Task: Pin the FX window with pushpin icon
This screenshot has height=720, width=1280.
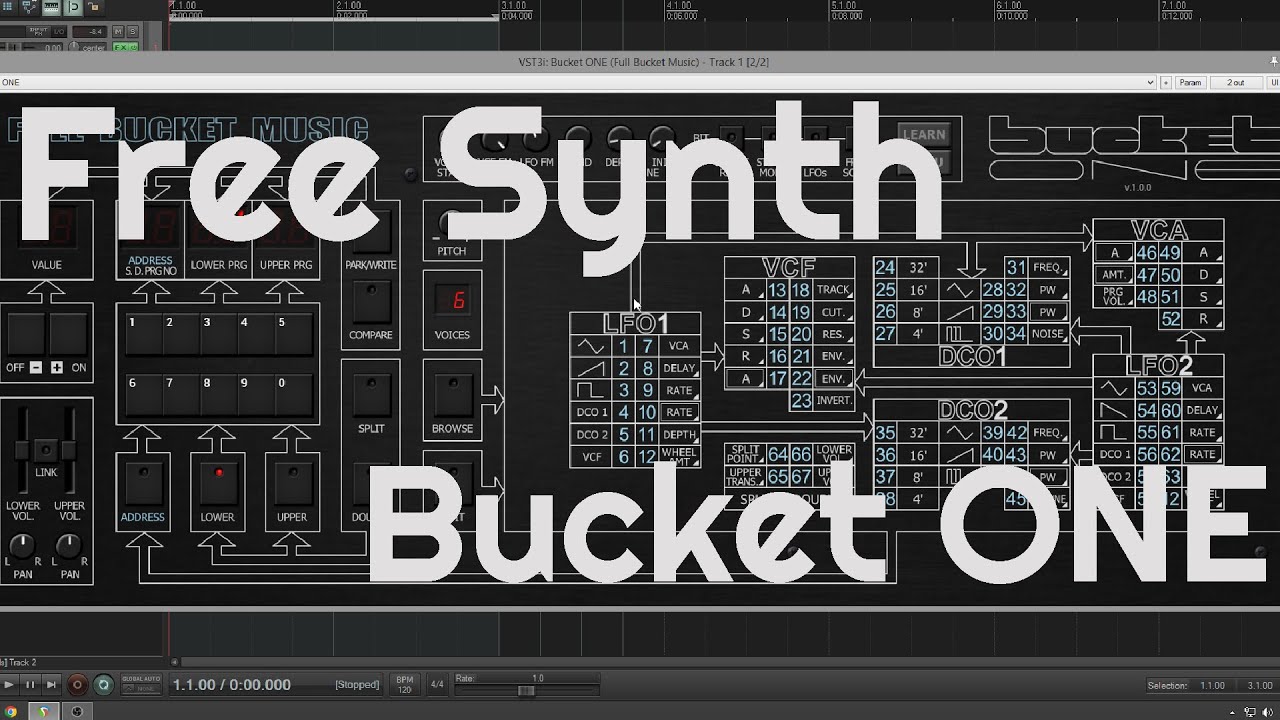Action: coord(1274,62)
